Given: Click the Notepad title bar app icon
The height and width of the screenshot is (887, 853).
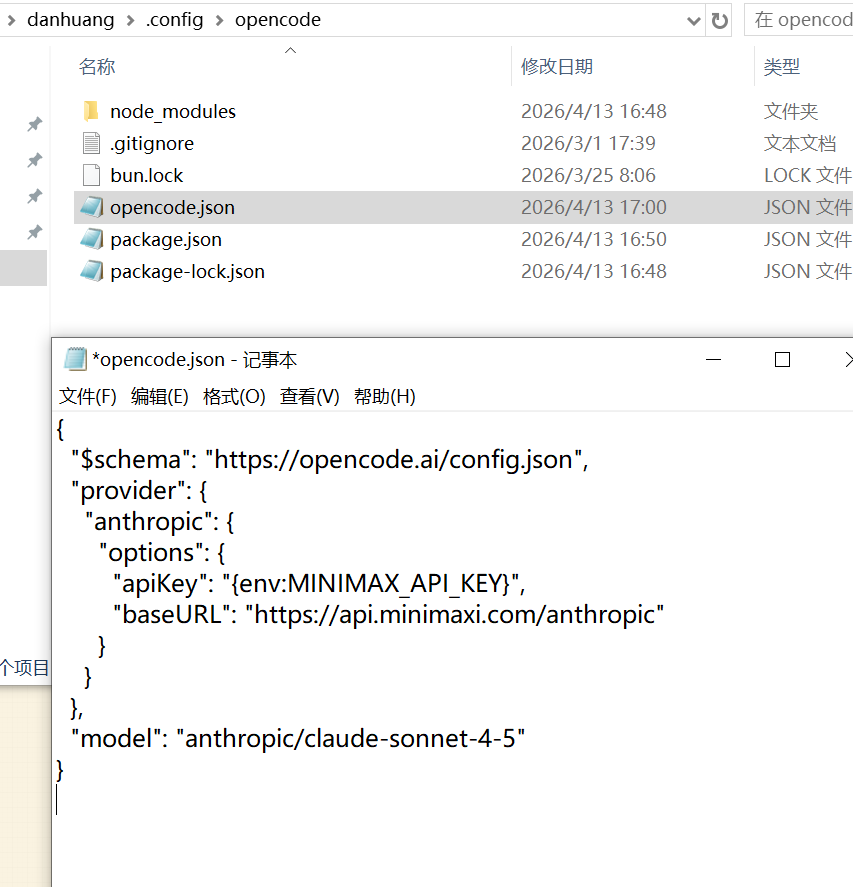Looking at the screenshot, I should point(75,359).
